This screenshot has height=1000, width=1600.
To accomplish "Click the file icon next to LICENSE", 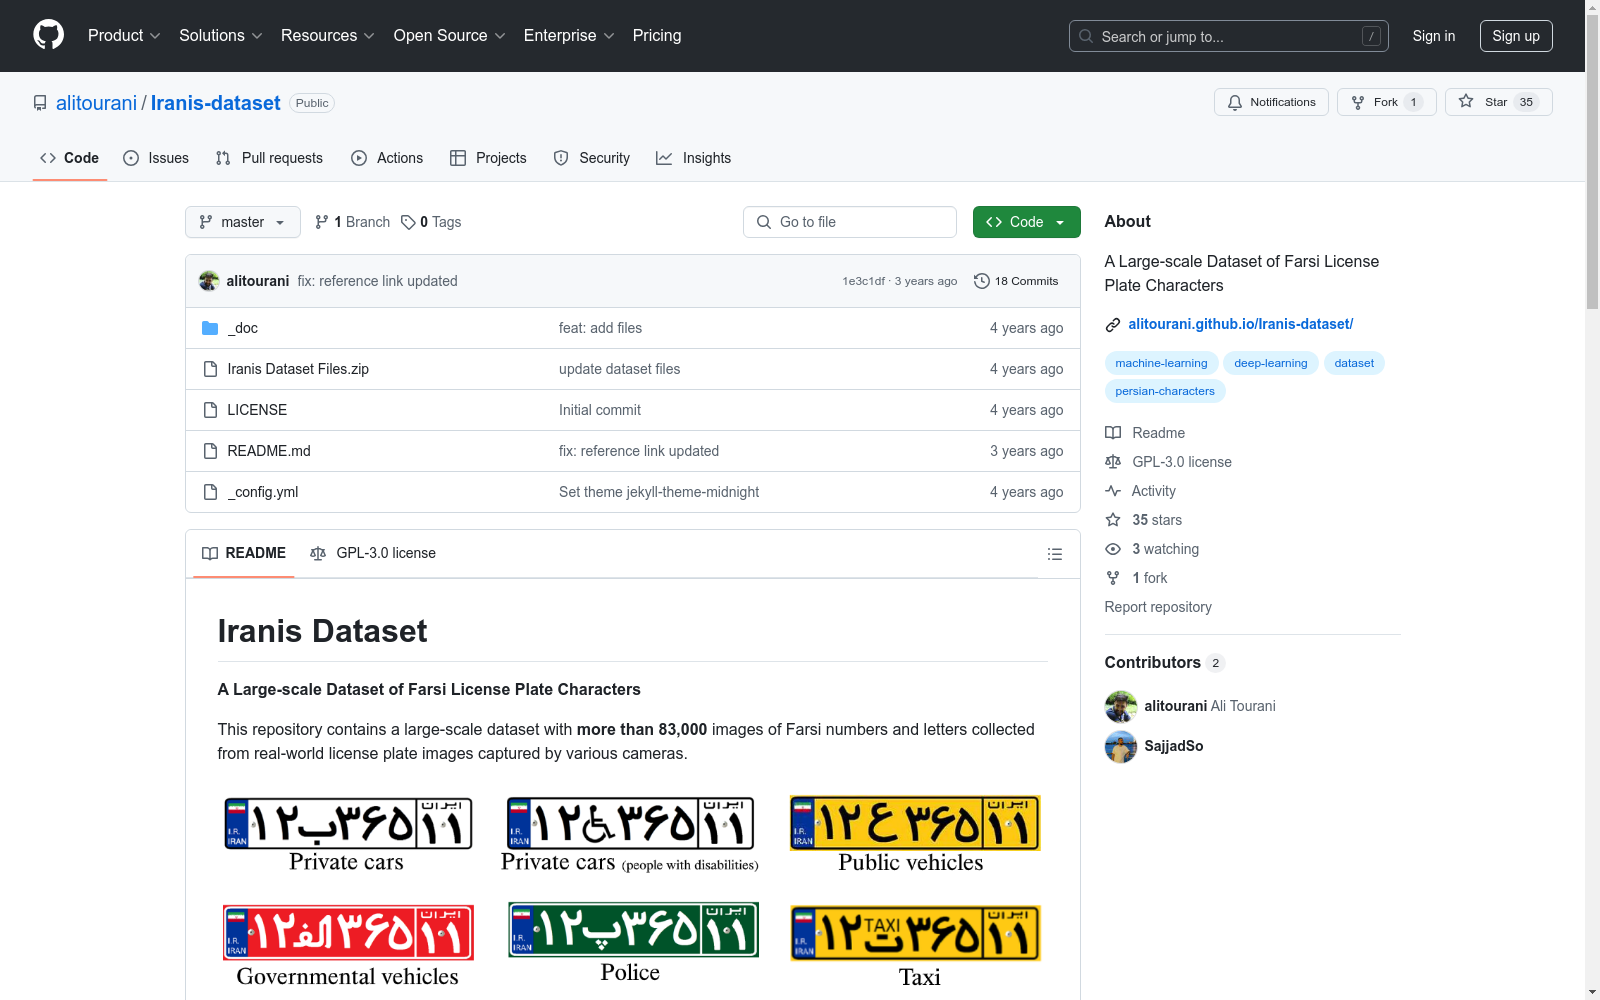I will pos(210,410).
